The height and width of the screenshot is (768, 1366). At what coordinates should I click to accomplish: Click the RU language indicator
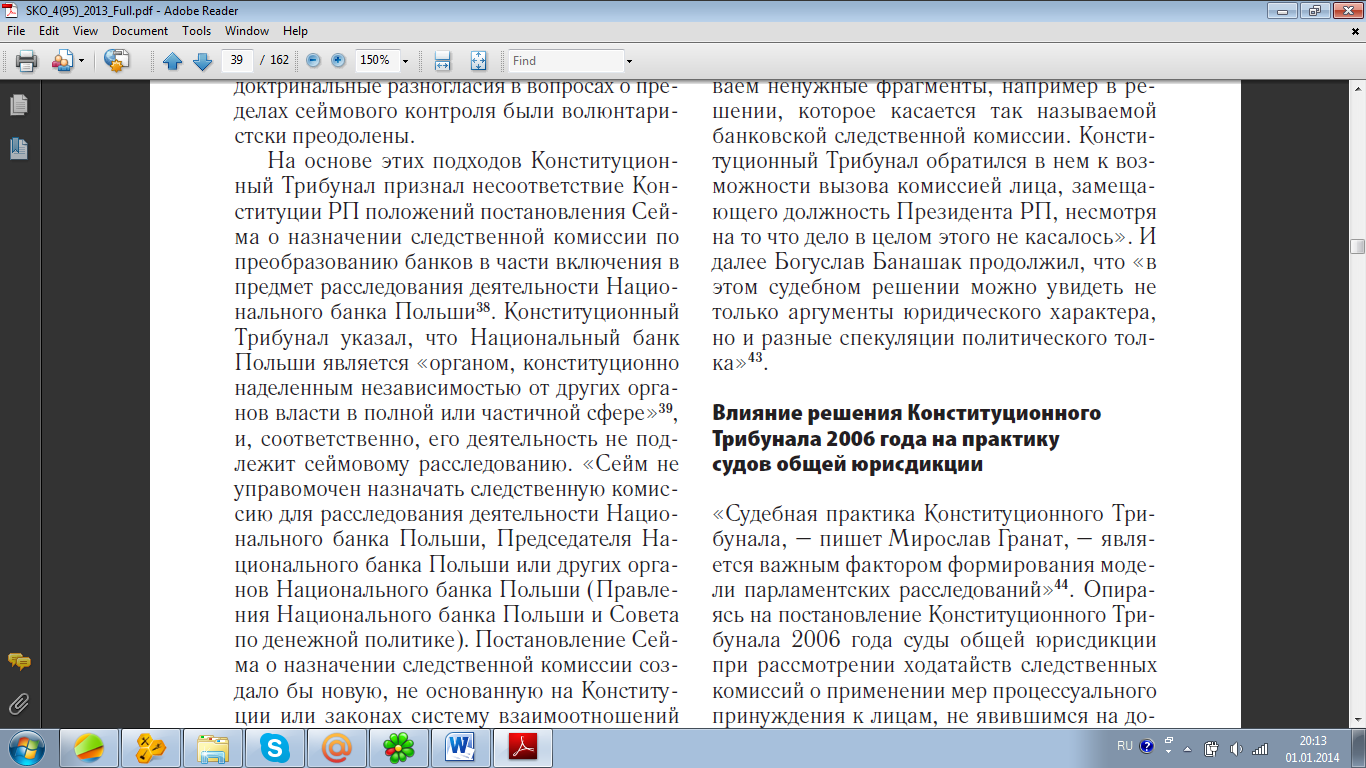pyautogui.click(x=1125, y=746)
